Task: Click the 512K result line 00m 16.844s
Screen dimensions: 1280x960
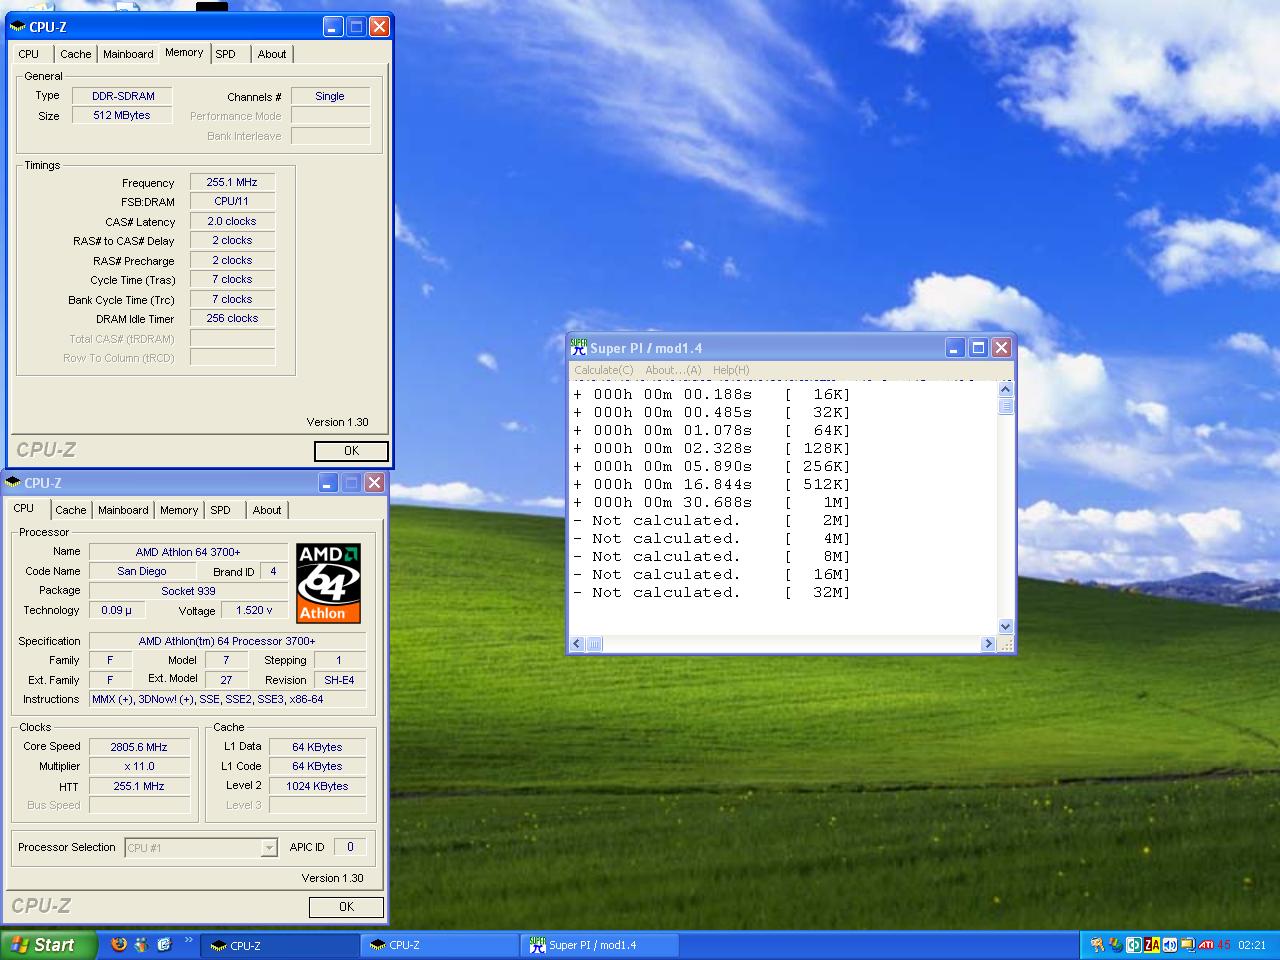Action: (712, 485)
